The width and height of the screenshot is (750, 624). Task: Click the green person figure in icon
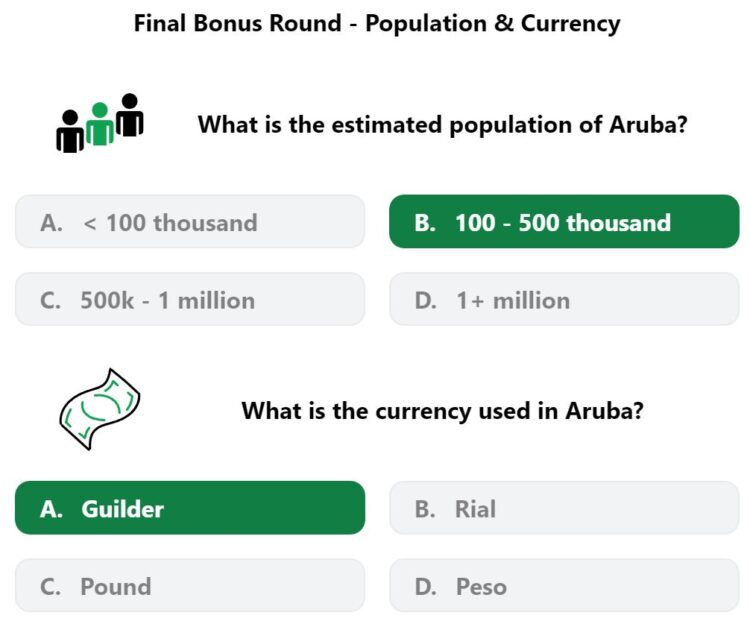click(99, 124)
